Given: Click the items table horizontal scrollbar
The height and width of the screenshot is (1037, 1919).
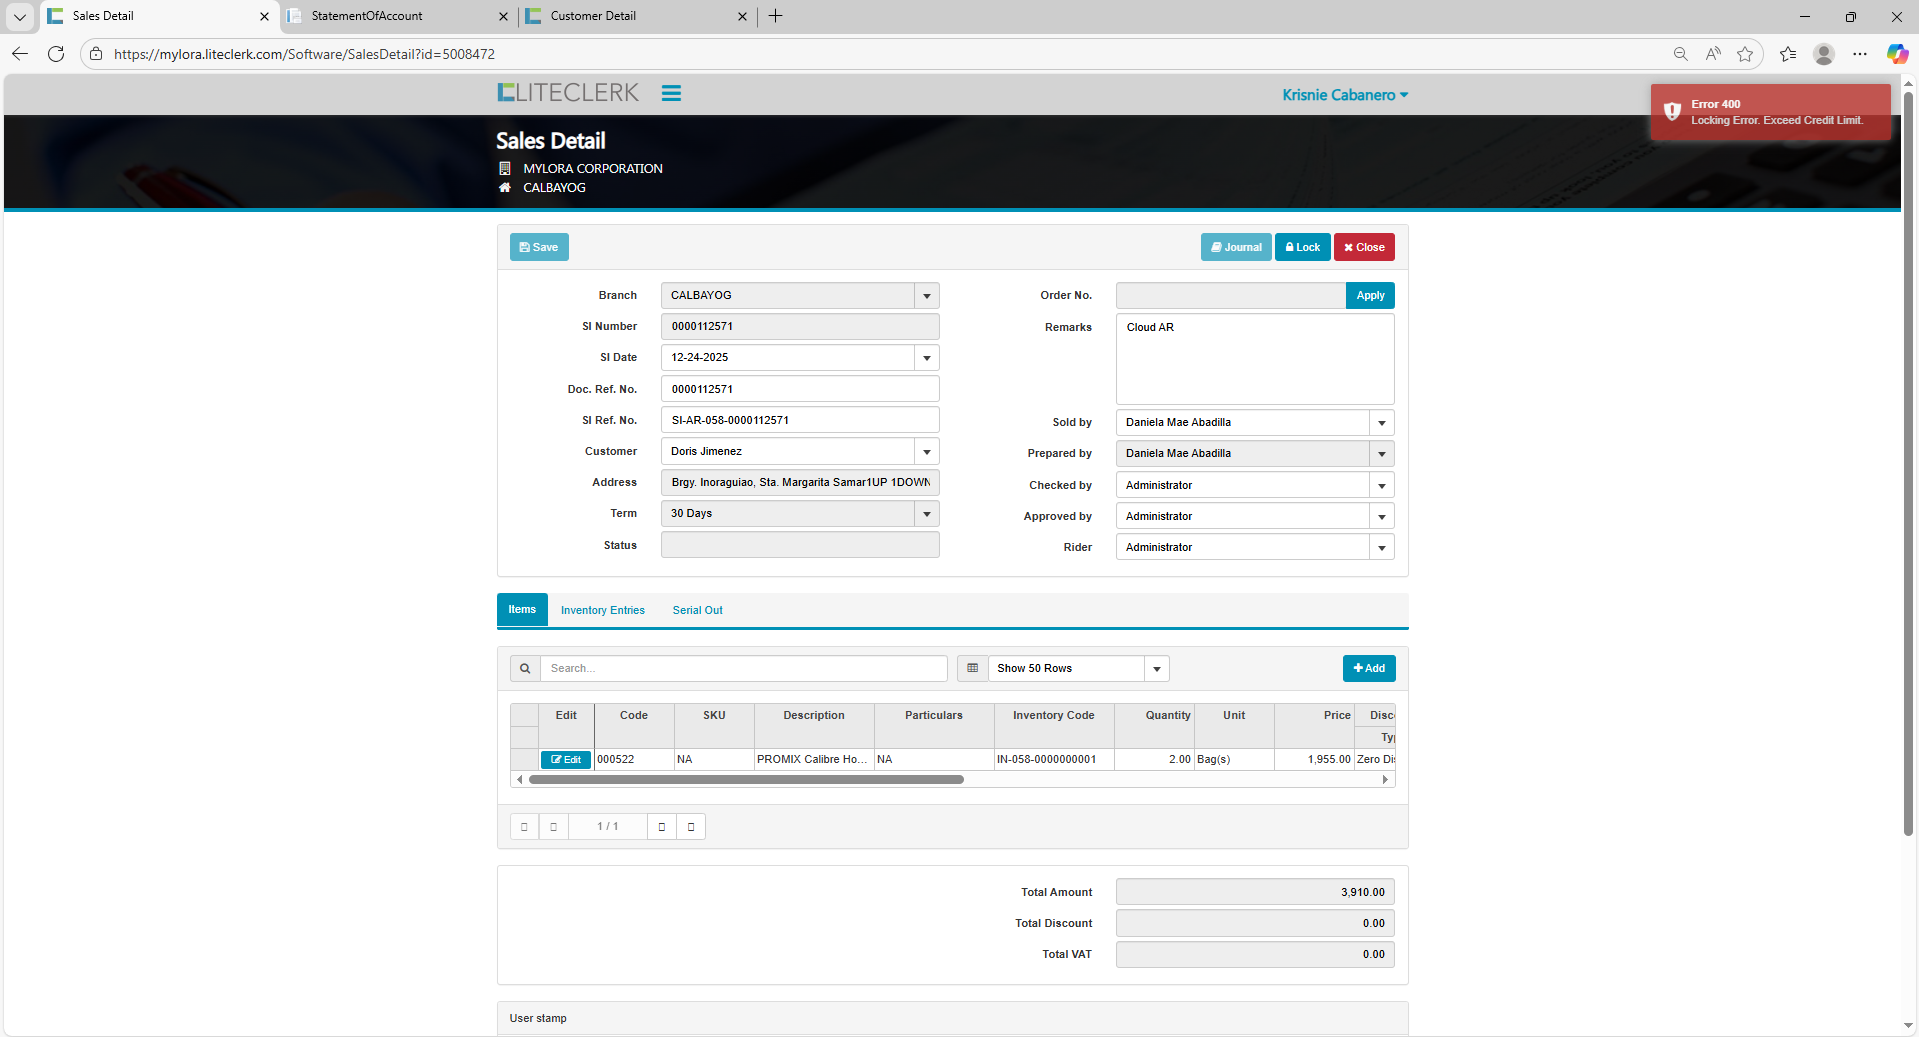Looking at the screenshot, I should point(746,780).
